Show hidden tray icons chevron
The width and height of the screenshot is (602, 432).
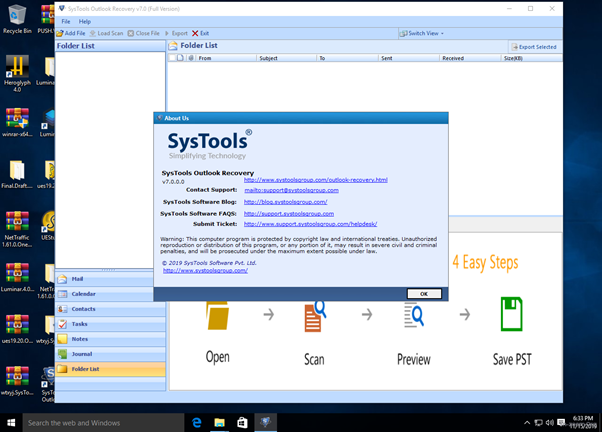[x=527, y=423]
